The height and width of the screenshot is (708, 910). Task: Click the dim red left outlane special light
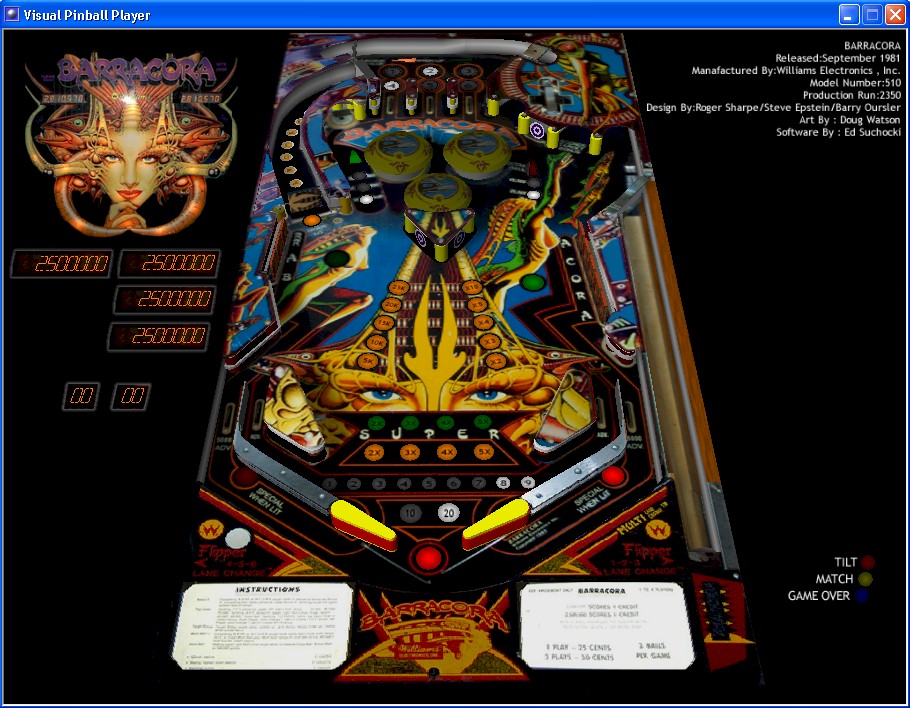click(245, 477)
